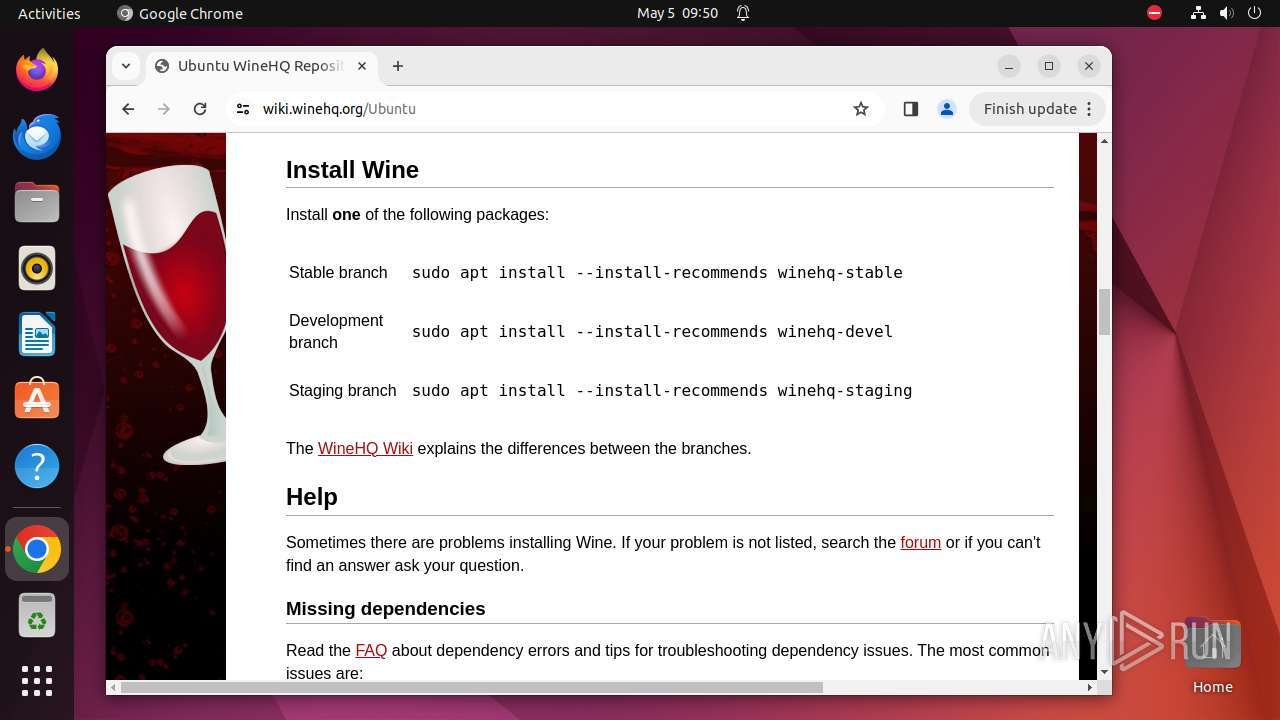
Task: Click the scroll right arrow
Action: click(1090, 687)
